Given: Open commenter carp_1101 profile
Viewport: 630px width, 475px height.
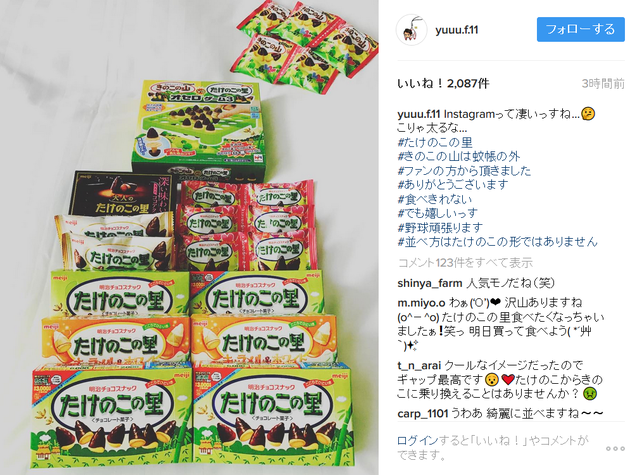Looking at the screenshot, I should (422, 414).
